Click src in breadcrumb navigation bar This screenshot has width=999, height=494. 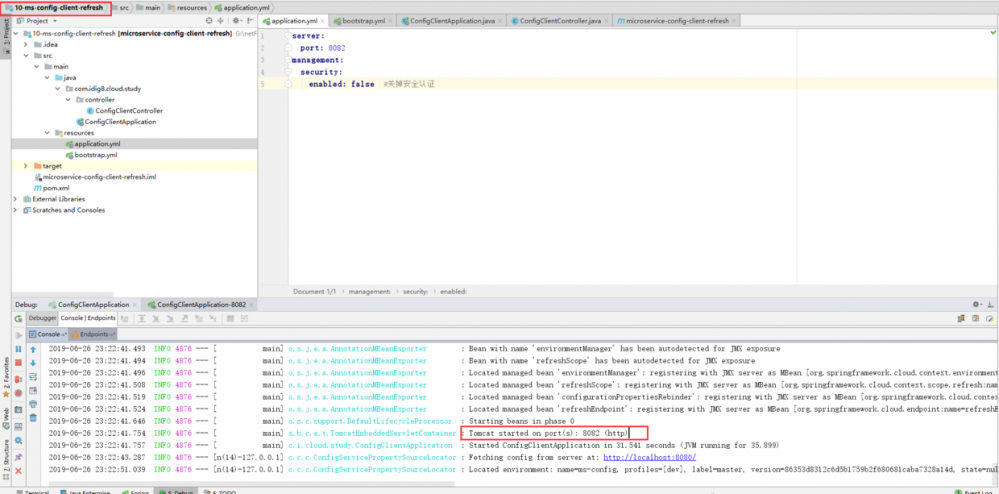point(124,8)
